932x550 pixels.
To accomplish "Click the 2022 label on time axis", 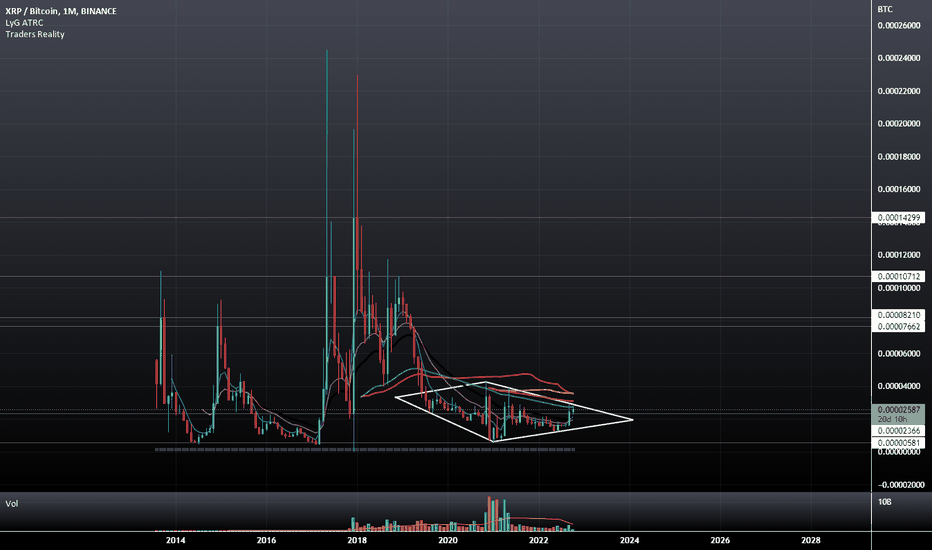I will (539, 540).
